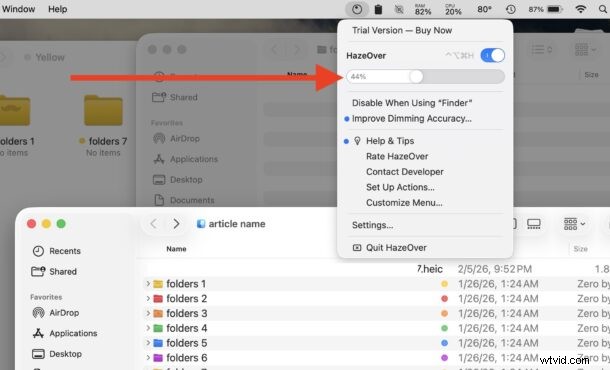Screen dimensions: 610x370
Task: Select the folders 1 yellow folder row
Action: click(x=377, y=284)
